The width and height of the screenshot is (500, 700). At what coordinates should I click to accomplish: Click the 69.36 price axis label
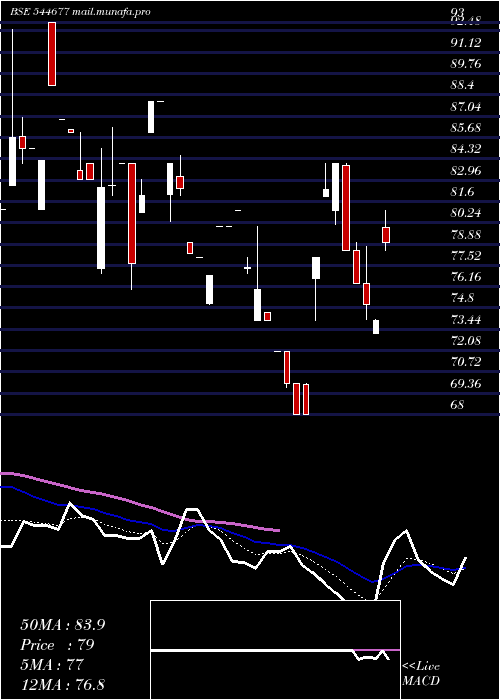point(466,383)
